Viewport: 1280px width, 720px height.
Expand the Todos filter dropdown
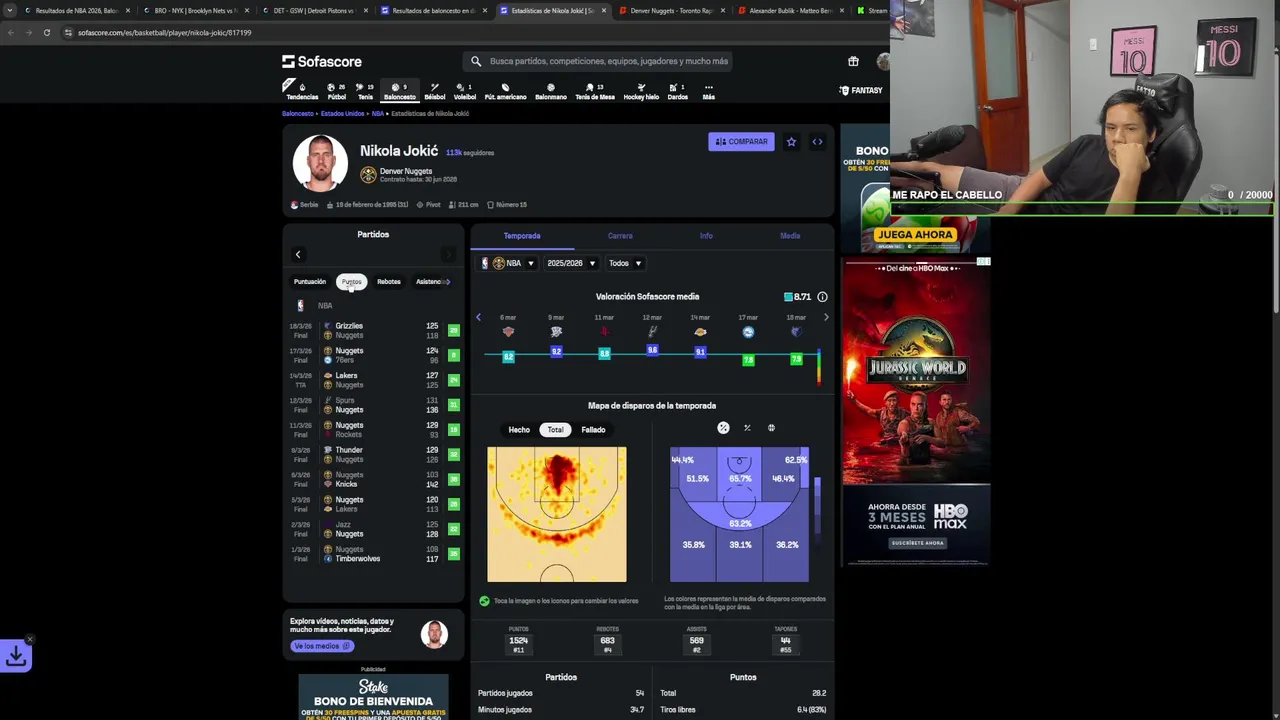pyautogui.click(x=625, y=263)
